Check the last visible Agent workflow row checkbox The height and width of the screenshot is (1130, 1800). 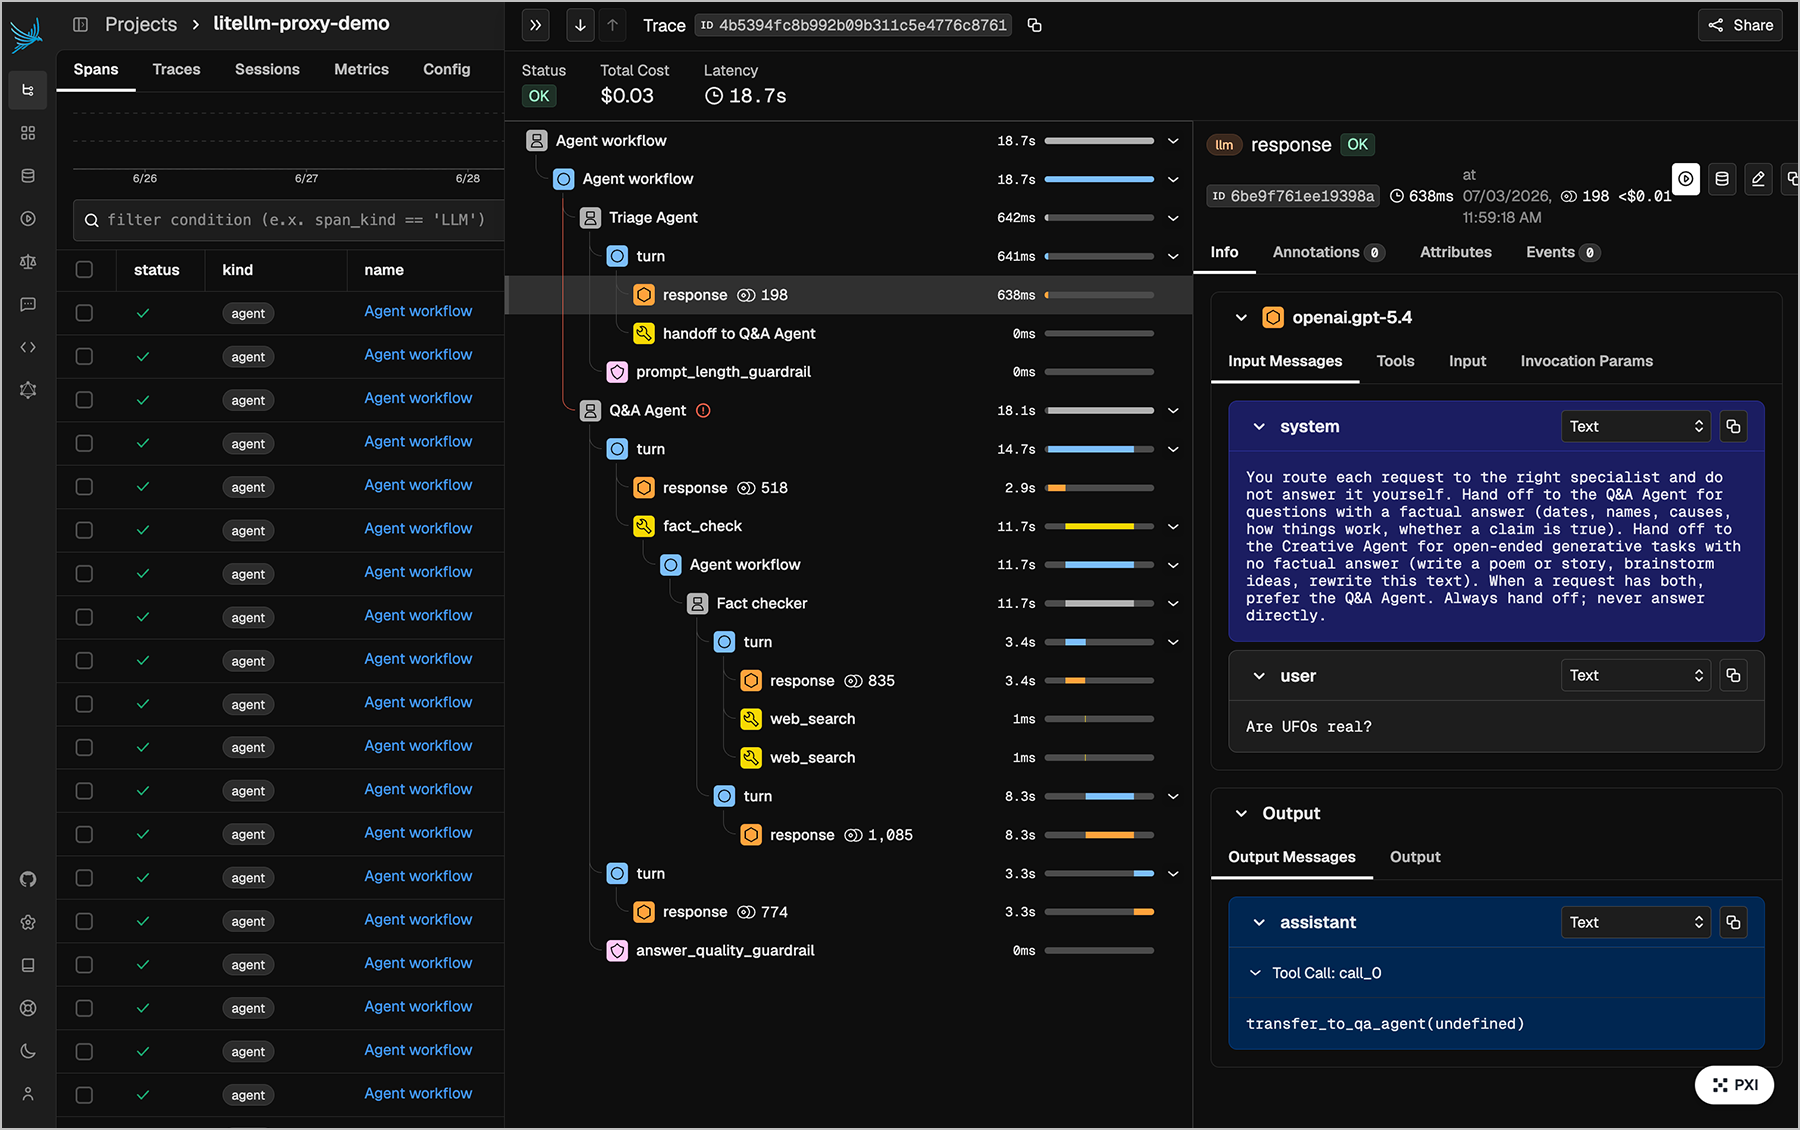point(85,1095)
